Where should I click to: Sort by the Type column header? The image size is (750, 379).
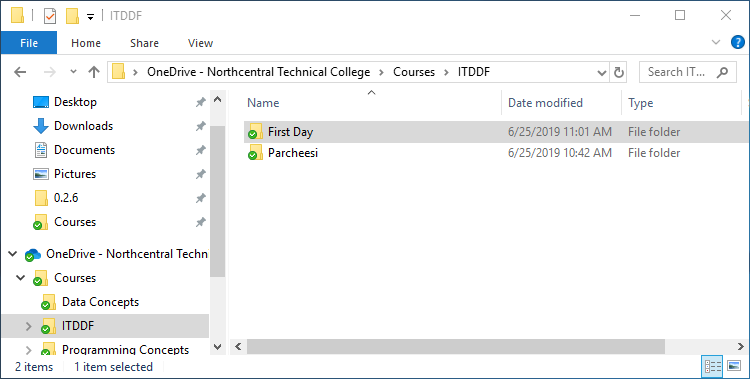(640, 103)
